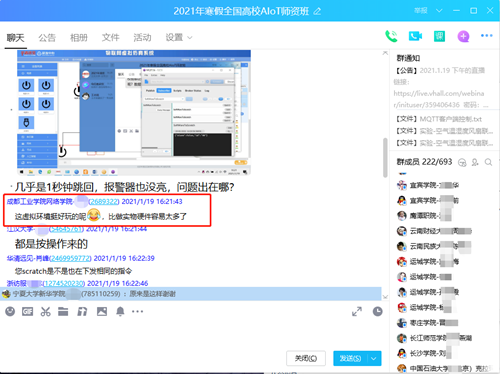Image resolution: width=500 pixels, height=374 pixels.
Task: Open the group member chat bubble icon
Action: [462, 162]
